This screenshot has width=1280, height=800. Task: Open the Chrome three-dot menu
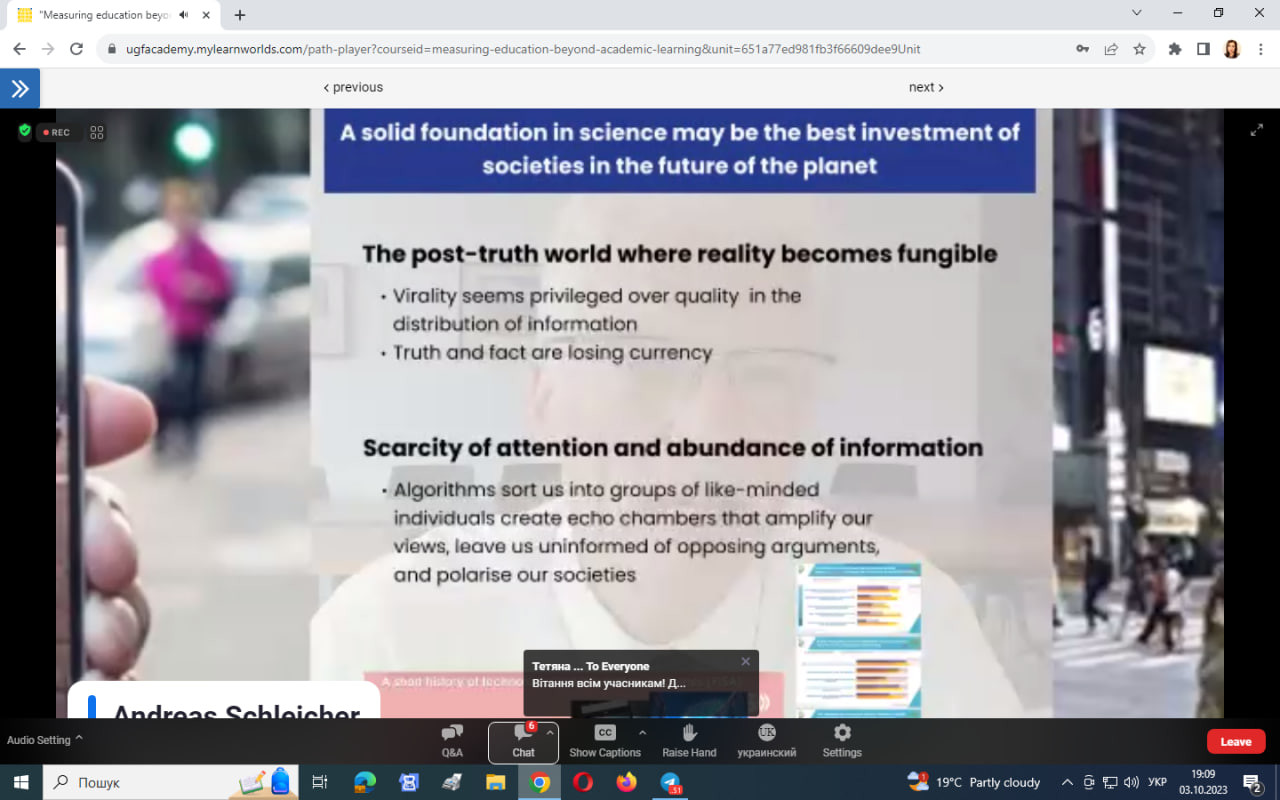1261,49
